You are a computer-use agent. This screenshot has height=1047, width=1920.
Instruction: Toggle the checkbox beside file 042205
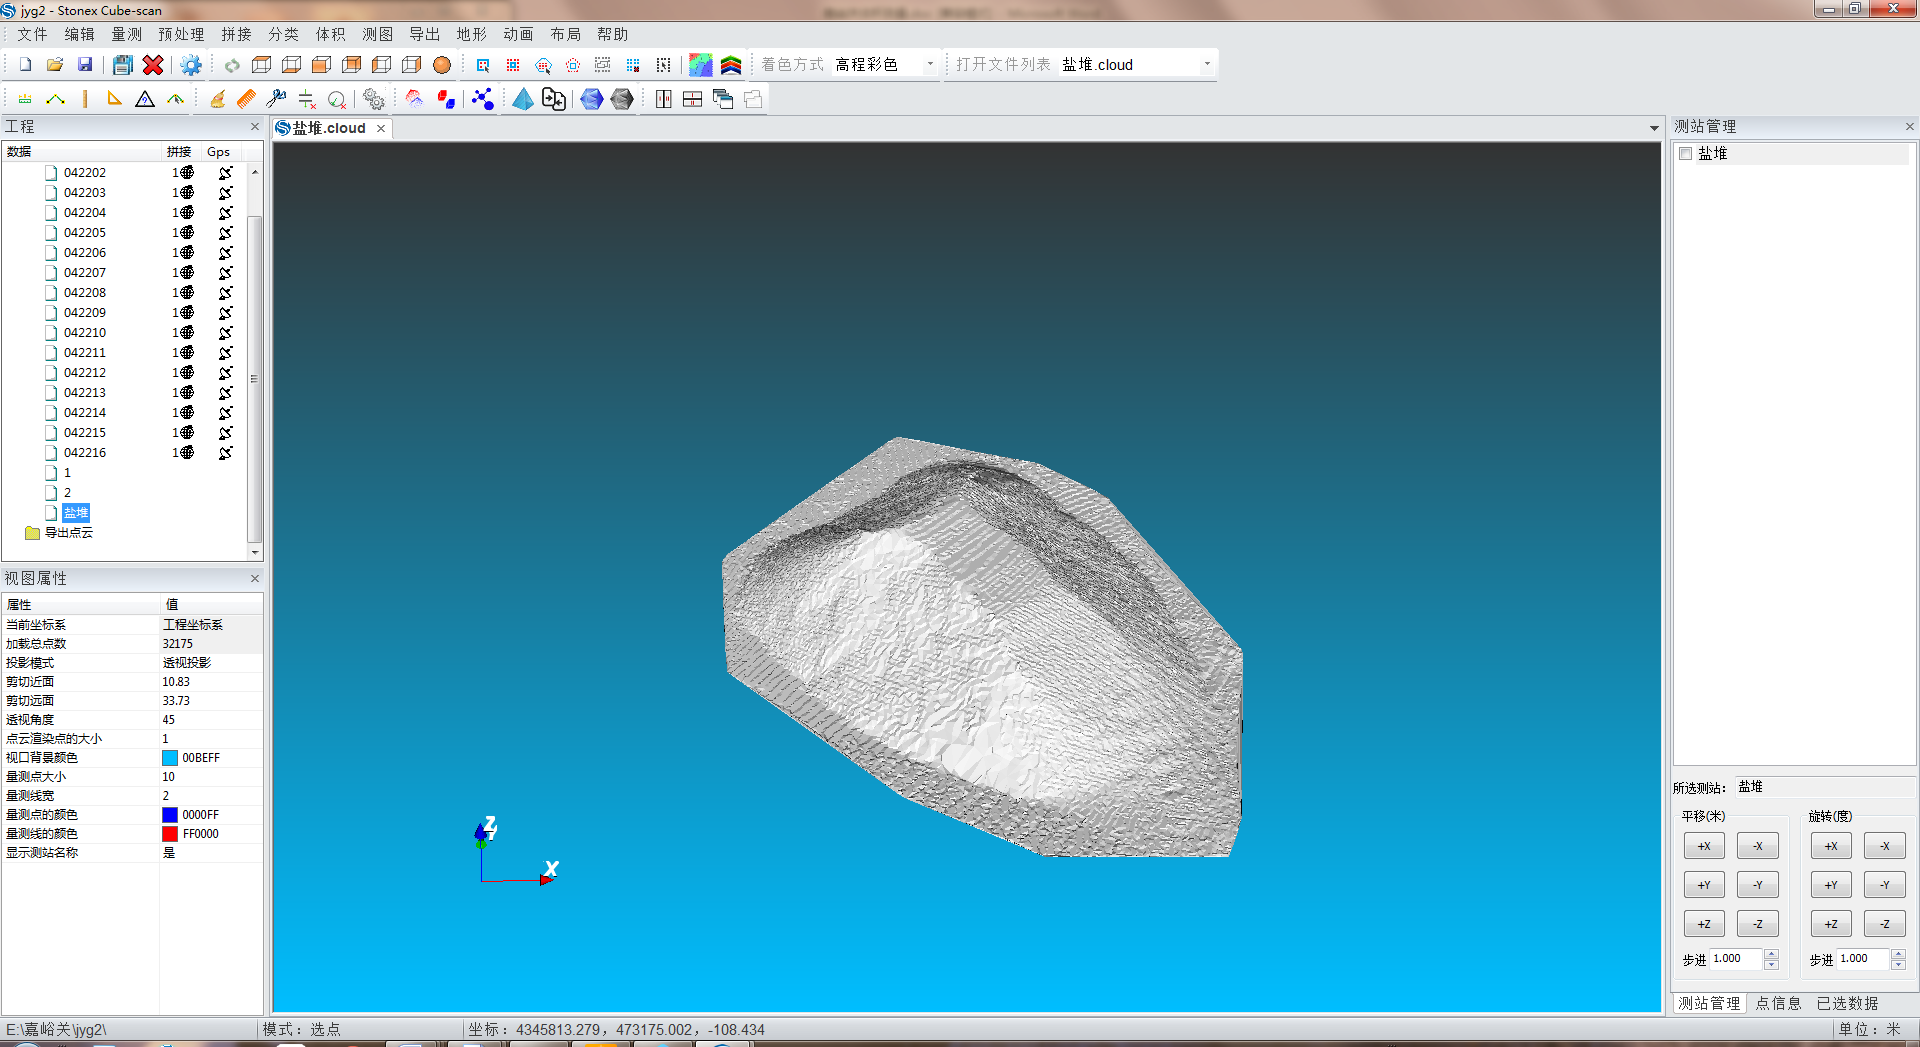coord(51,233)
